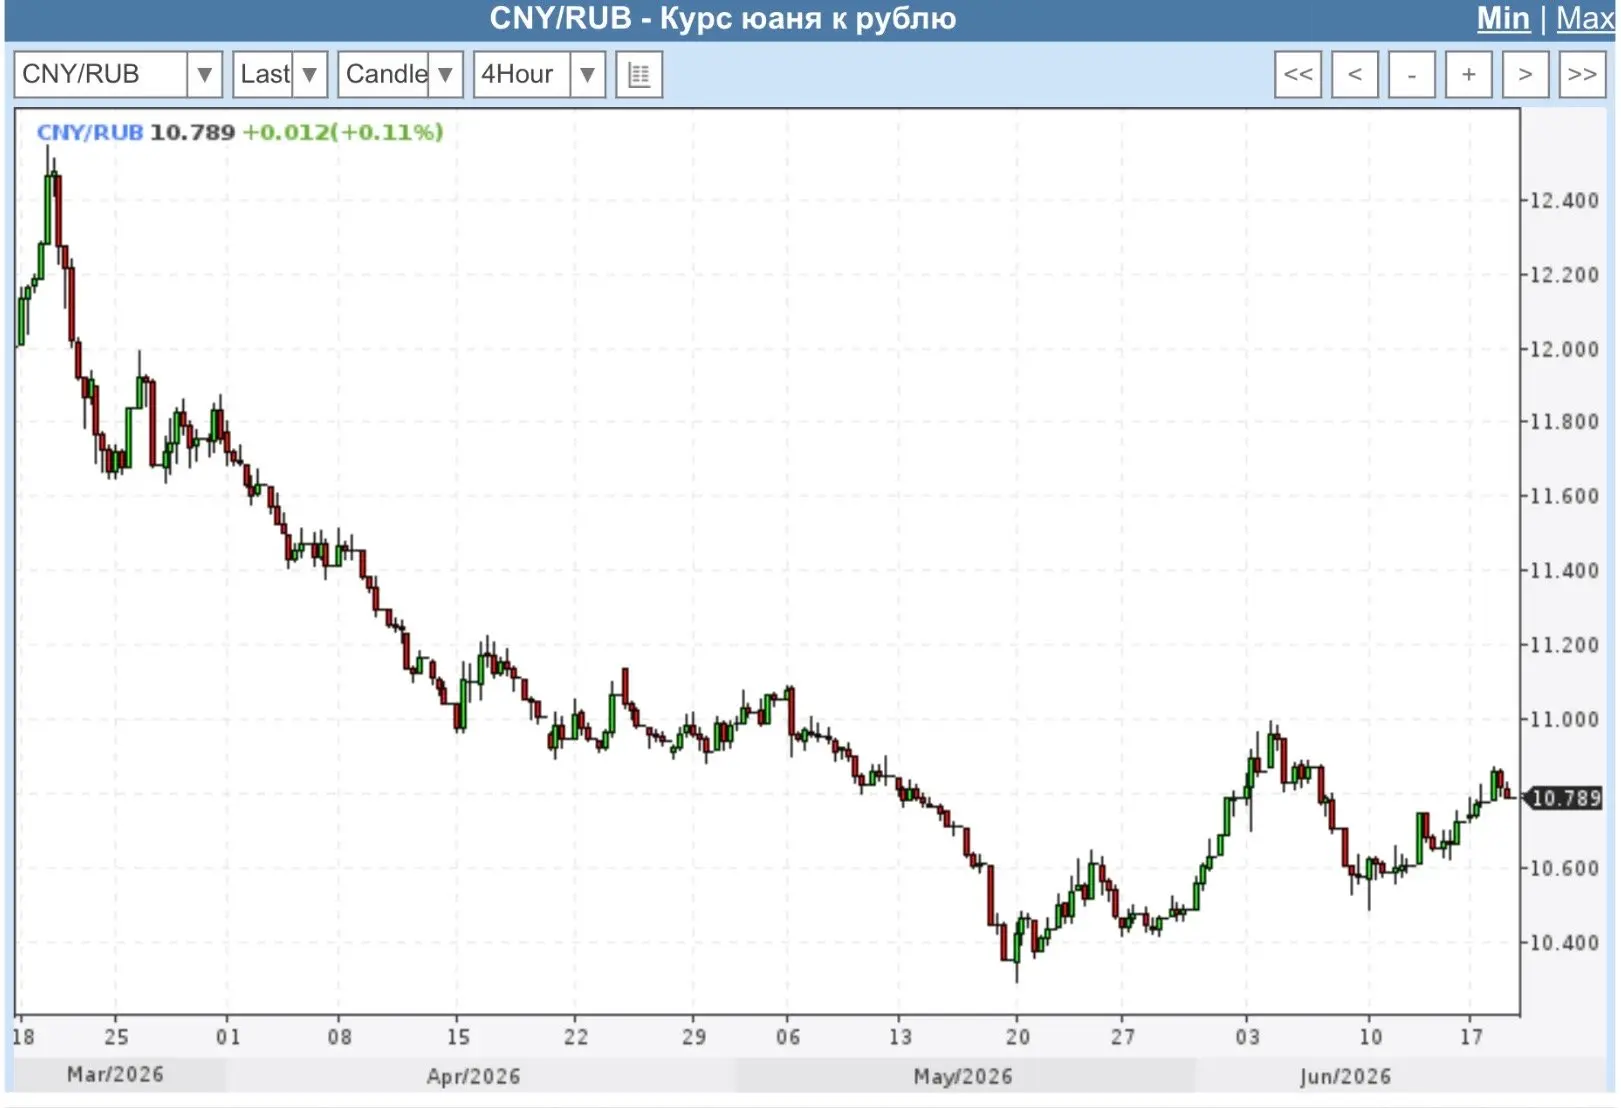Jump to earliest data with << button
Image resolution: width=1621 pixels, height=1108 pixels.
pos(1298,75)
